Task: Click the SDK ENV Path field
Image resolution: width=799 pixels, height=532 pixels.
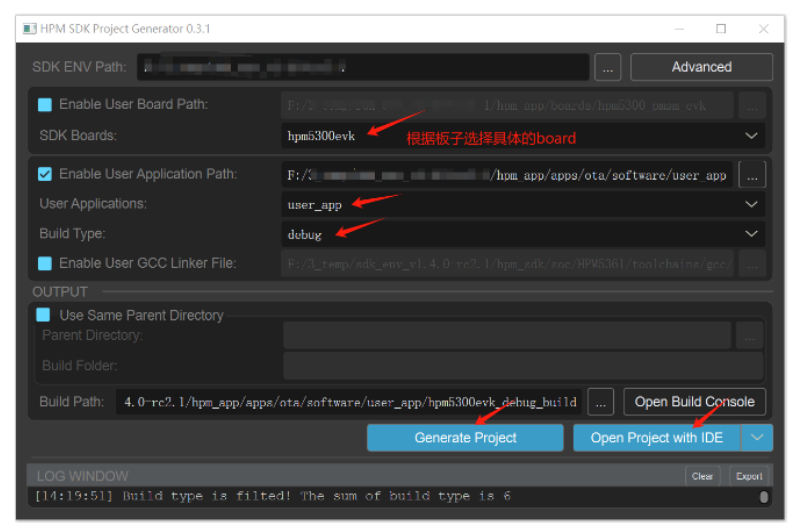Action: (x=363, y=67)
